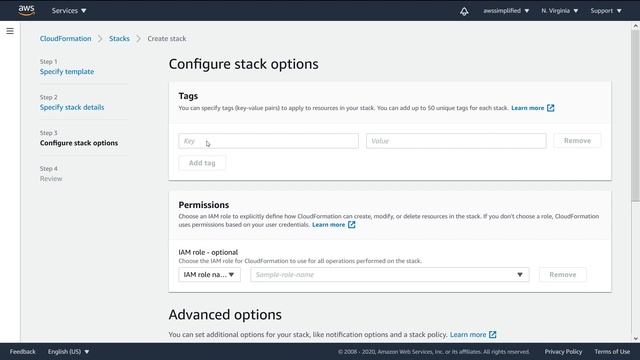Select the IAM role - optional label
This screenshot has height=360, width=640.
(x=208, y=252)
